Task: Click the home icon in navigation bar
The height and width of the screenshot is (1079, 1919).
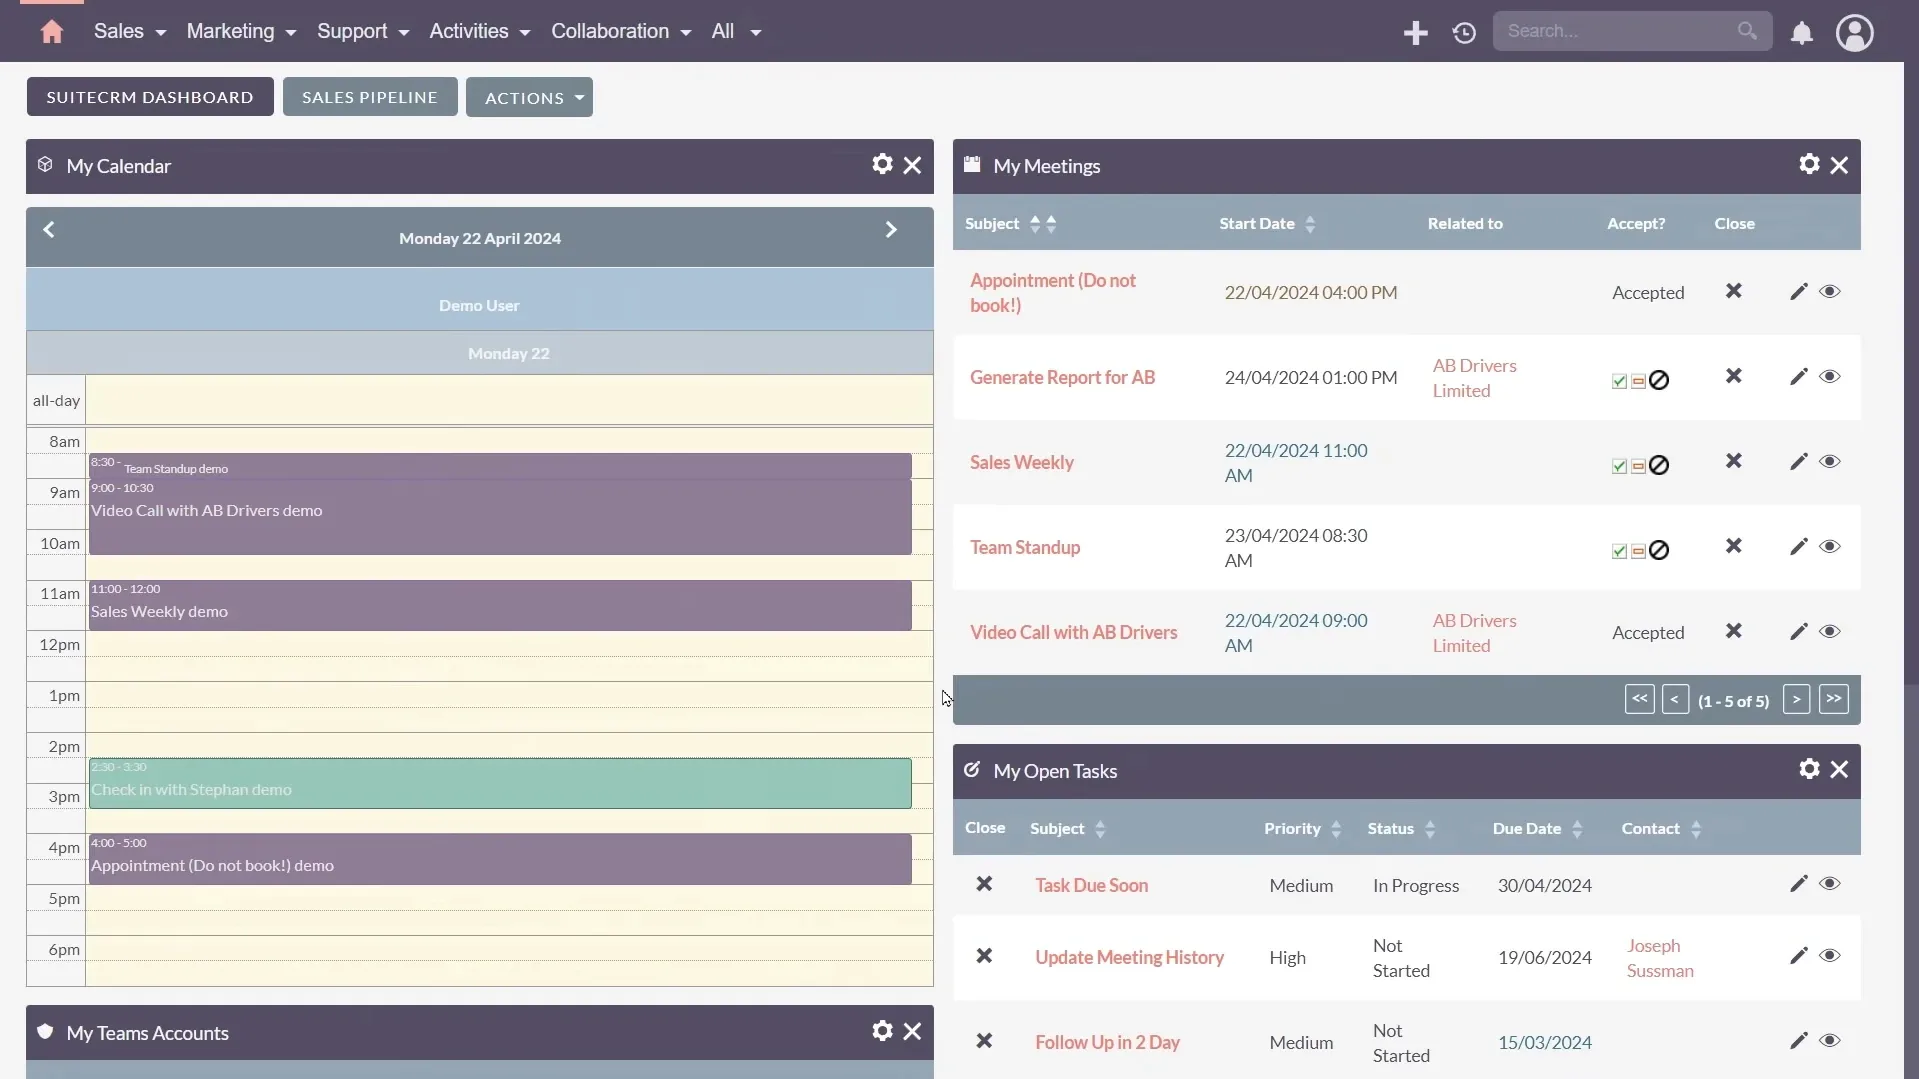Action: click(52, 32)
